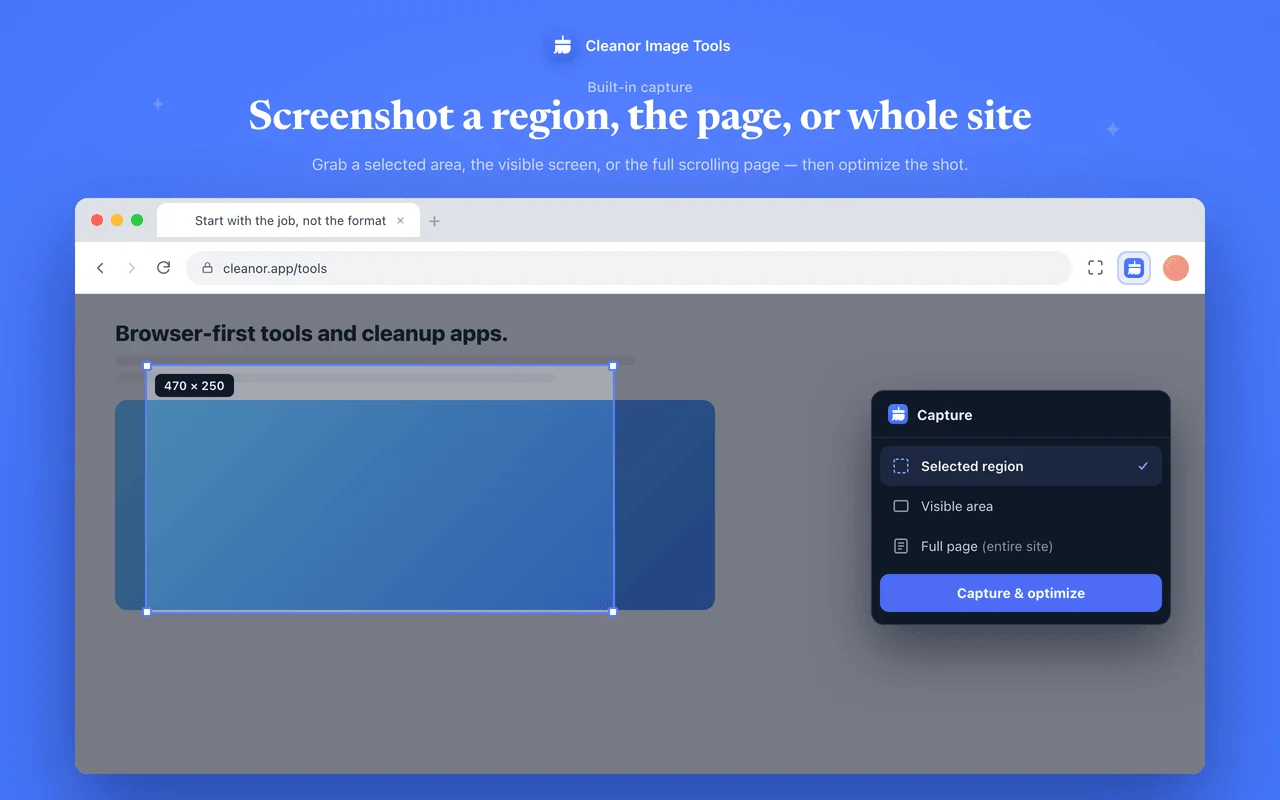
Task: Click the red close window button
Action: [97, 220]
